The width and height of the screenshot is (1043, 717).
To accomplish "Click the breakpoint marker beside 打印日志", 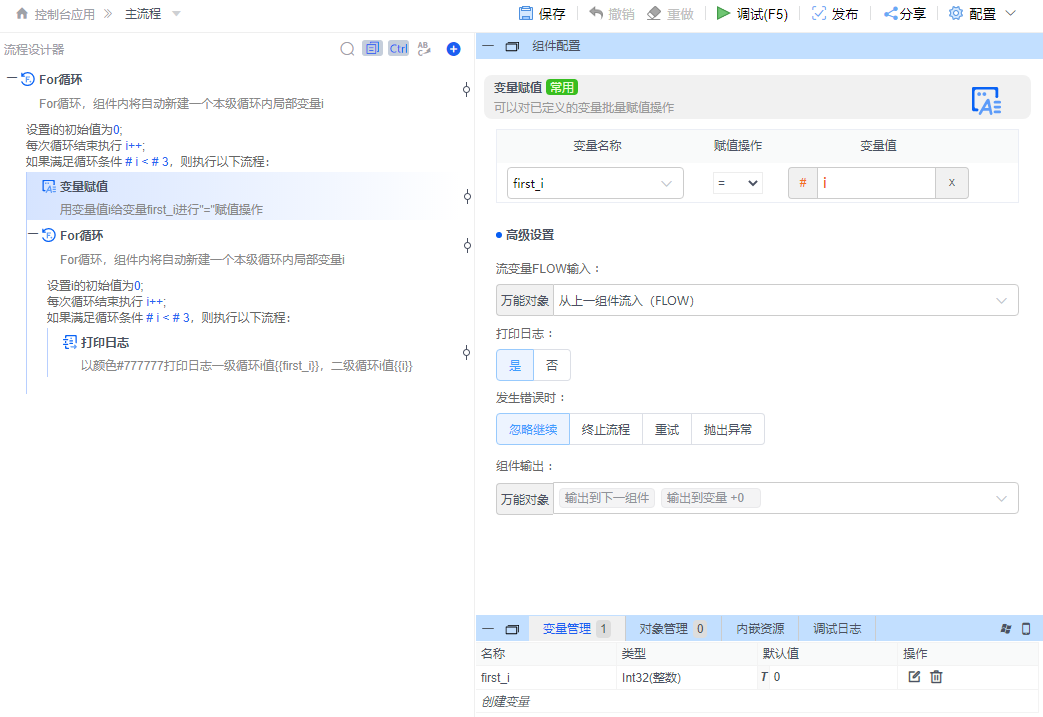I will point(466,353).
